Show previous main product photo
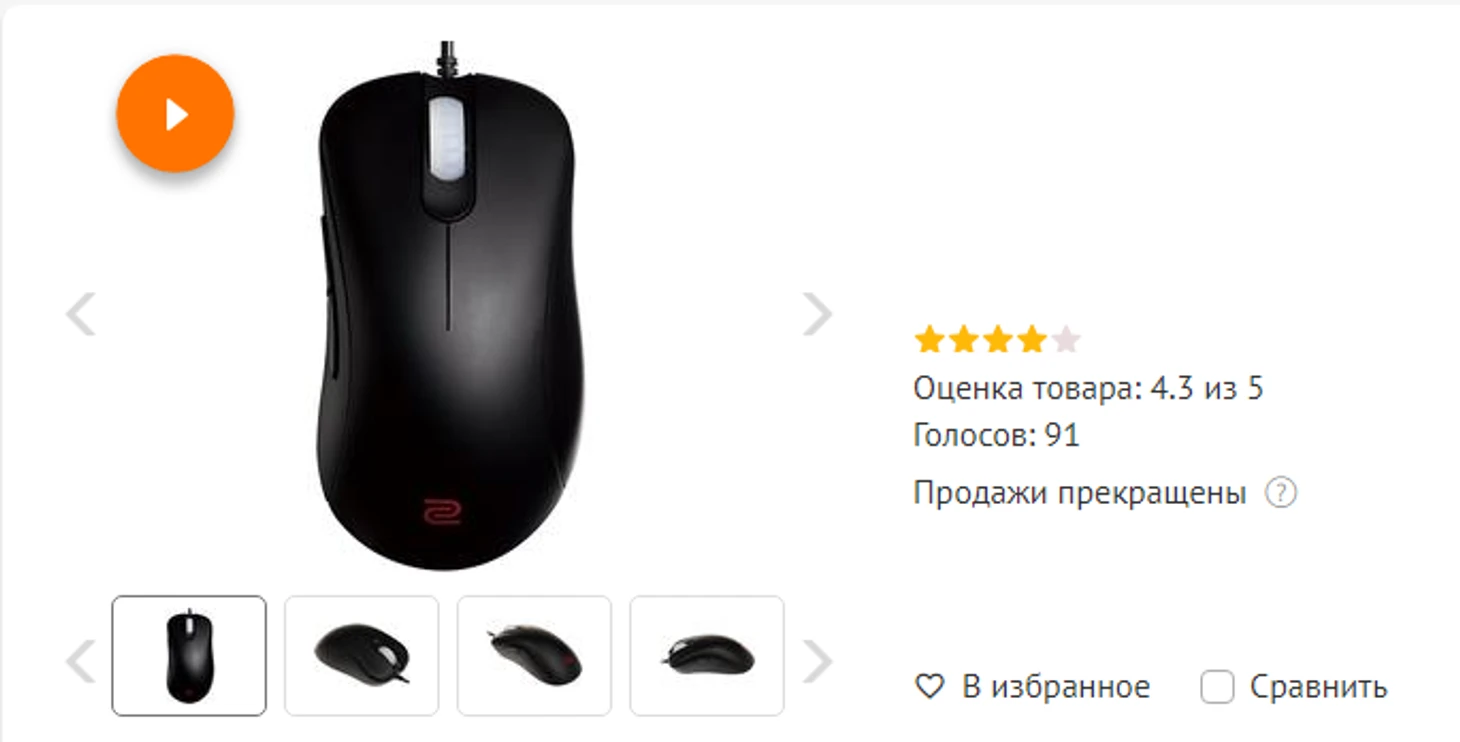1460x742 pixels. click(81, 314)
